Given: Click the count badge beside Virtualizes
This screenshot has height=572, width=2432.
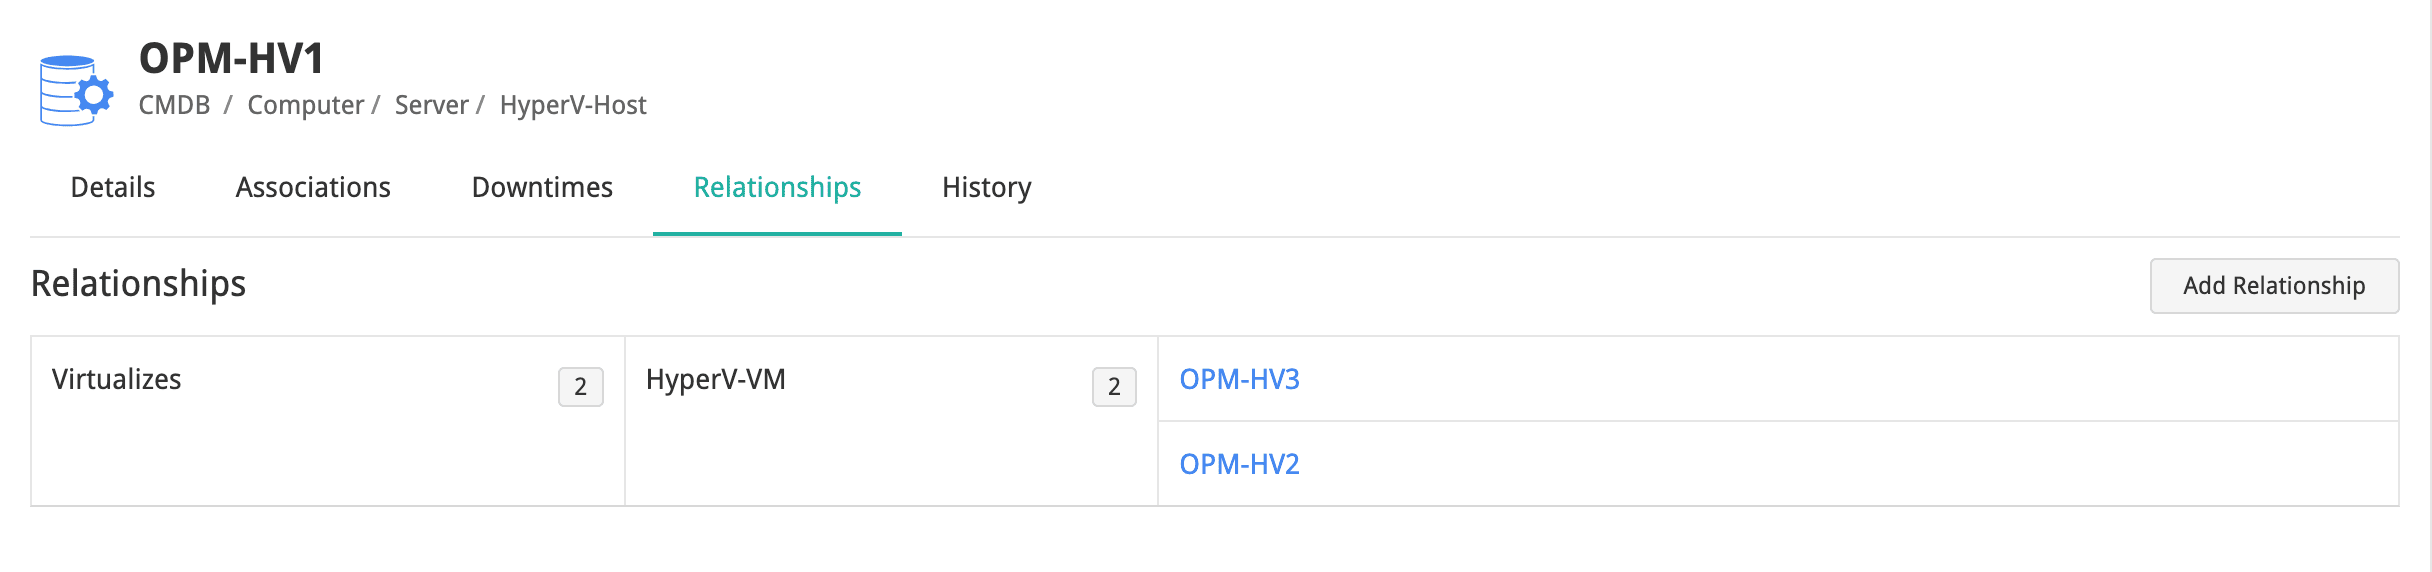Looking at the screenshot, I should click(580, 387).
